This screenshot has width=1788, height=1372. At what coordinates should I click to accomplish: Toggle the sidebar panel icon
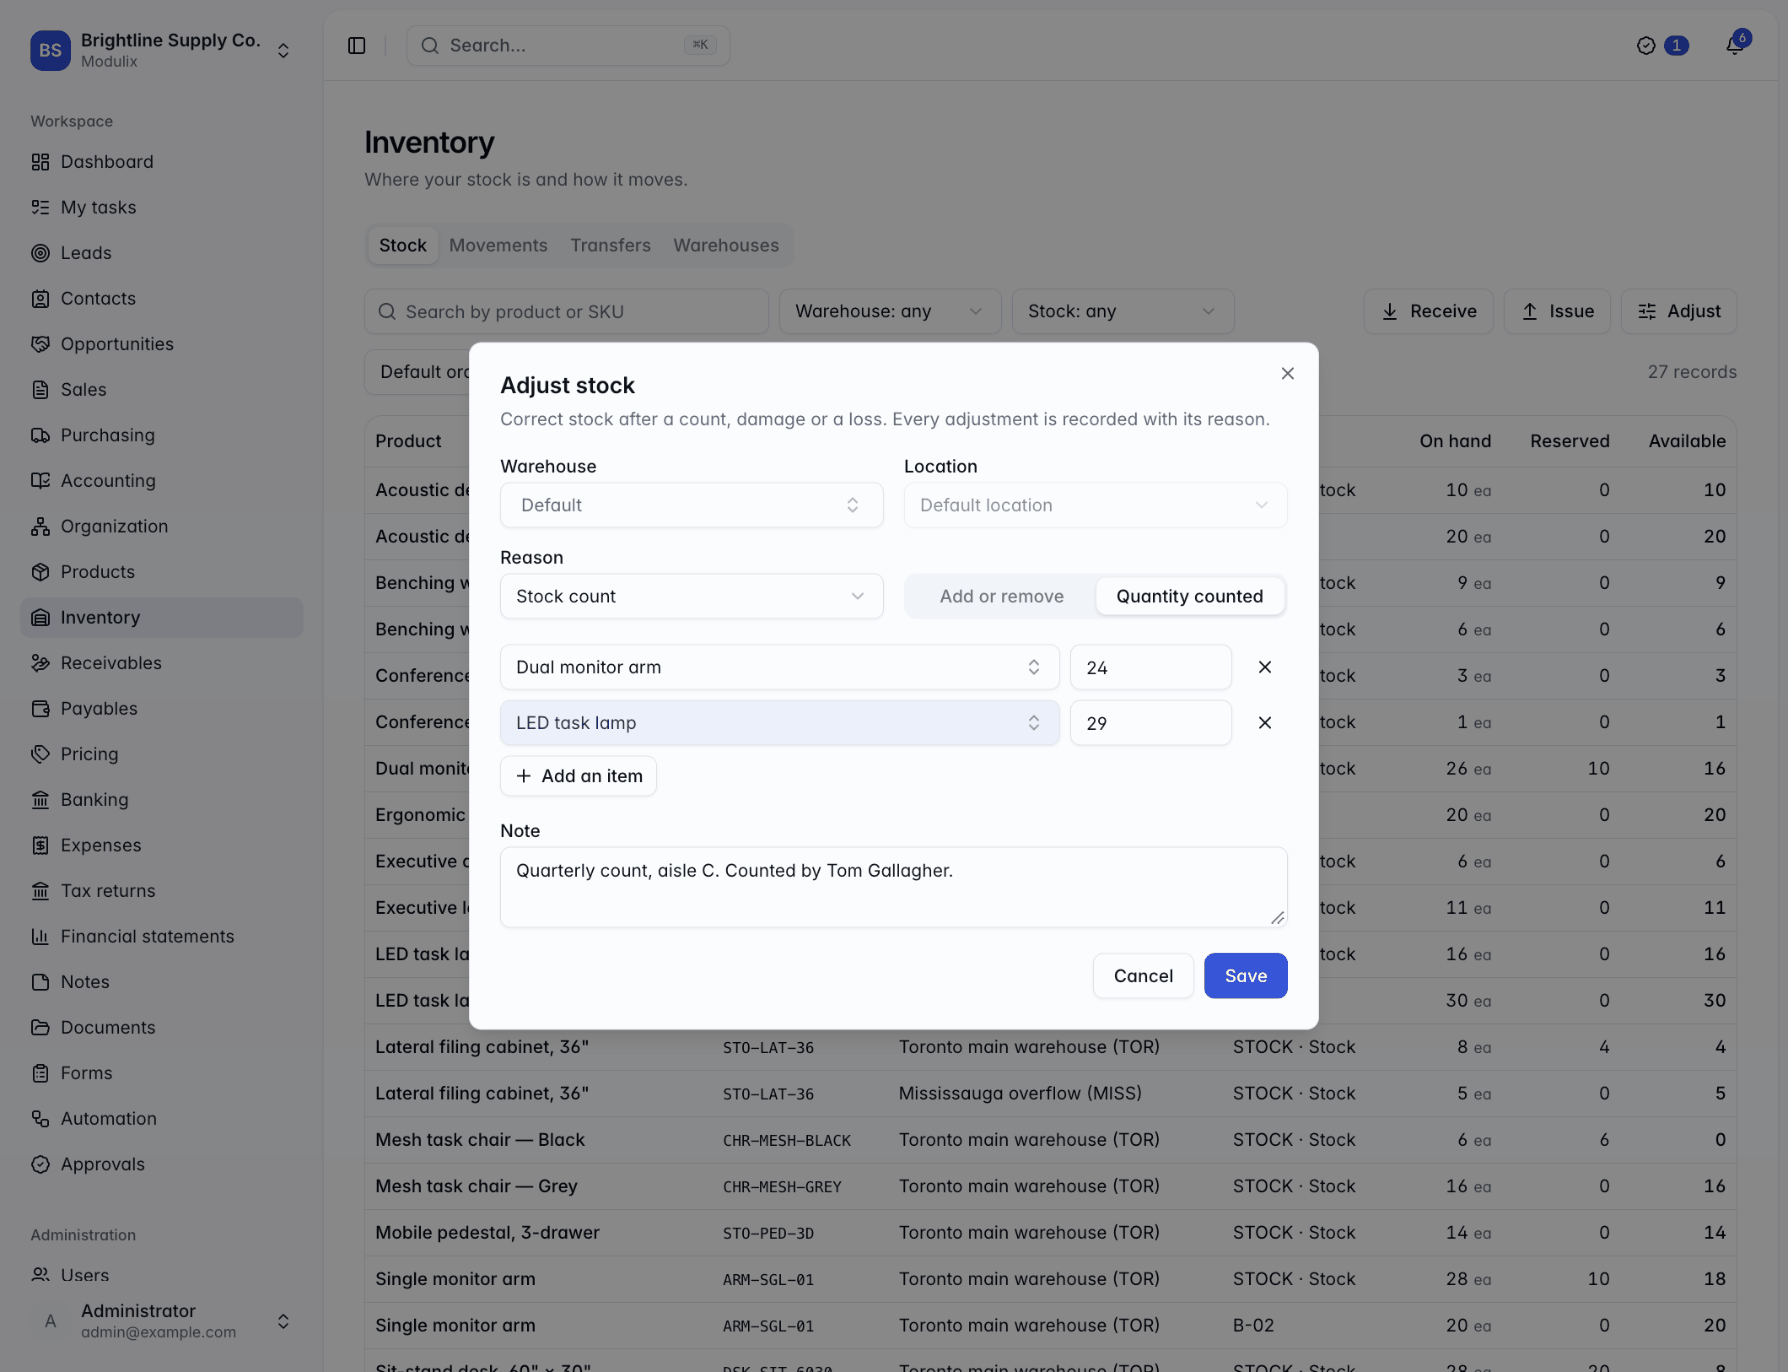[357, 46]
